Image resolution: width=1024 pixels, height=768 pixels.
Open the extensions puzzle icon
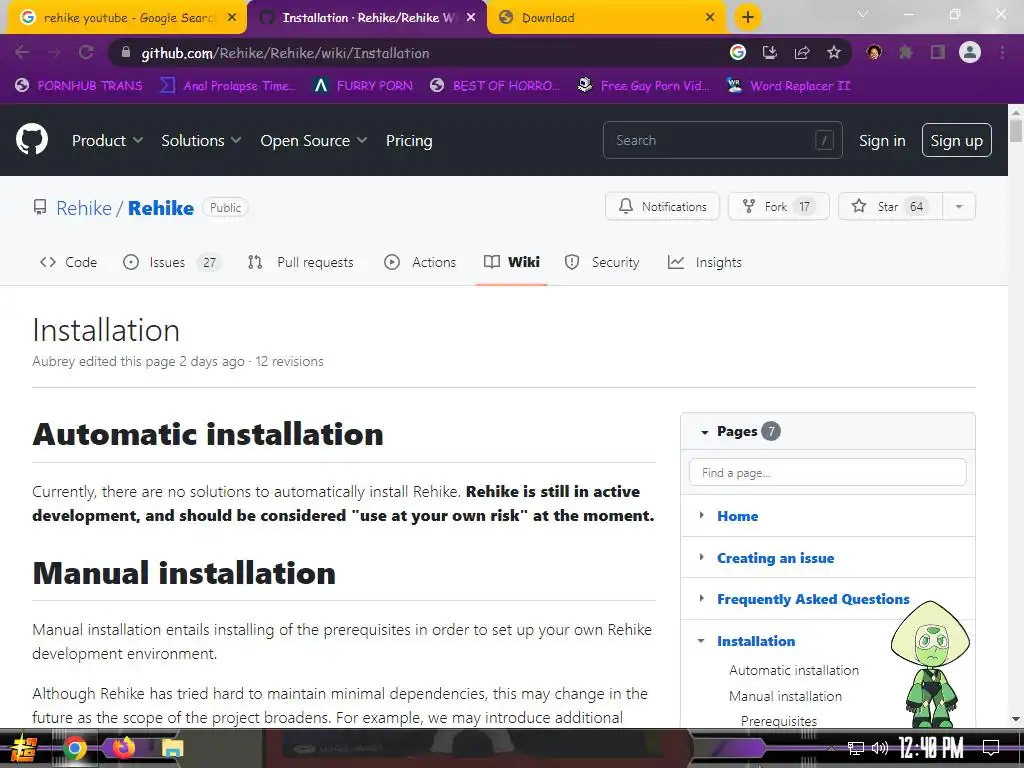tap(906, 53)
